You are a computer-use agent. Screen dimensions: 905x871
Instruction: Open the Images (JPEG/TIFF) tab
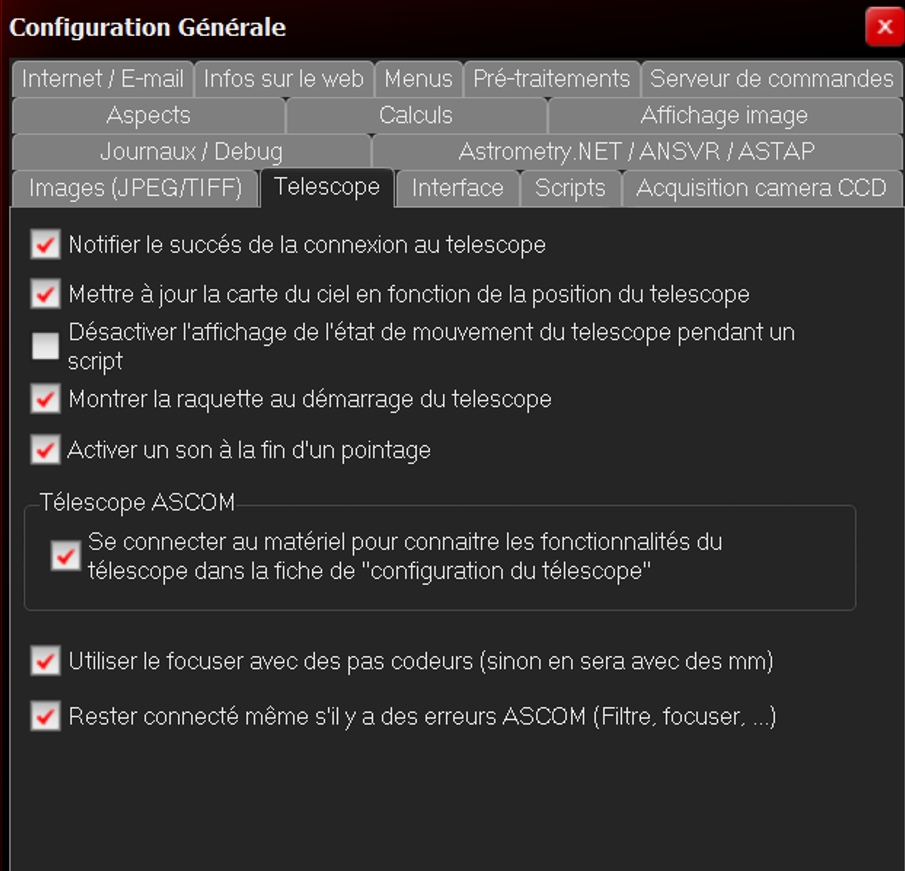[x=135, y=188]
